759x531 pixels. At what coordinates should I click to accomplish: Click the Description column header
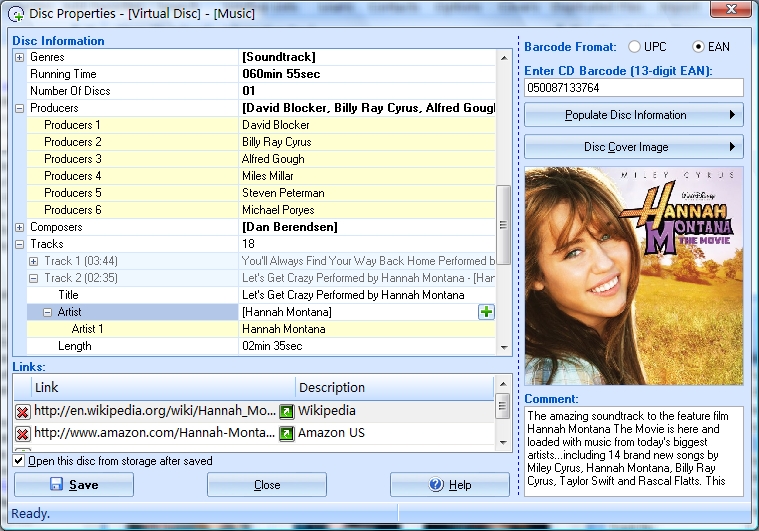coord(395,387)
